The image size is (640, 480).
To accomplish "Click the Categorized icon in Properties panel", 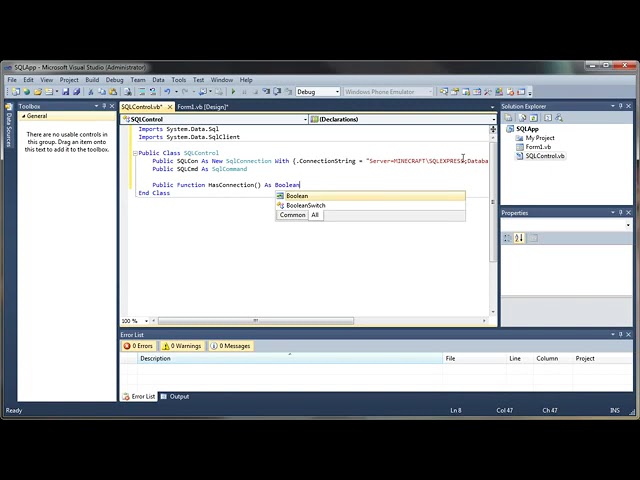I will point(507,238).
